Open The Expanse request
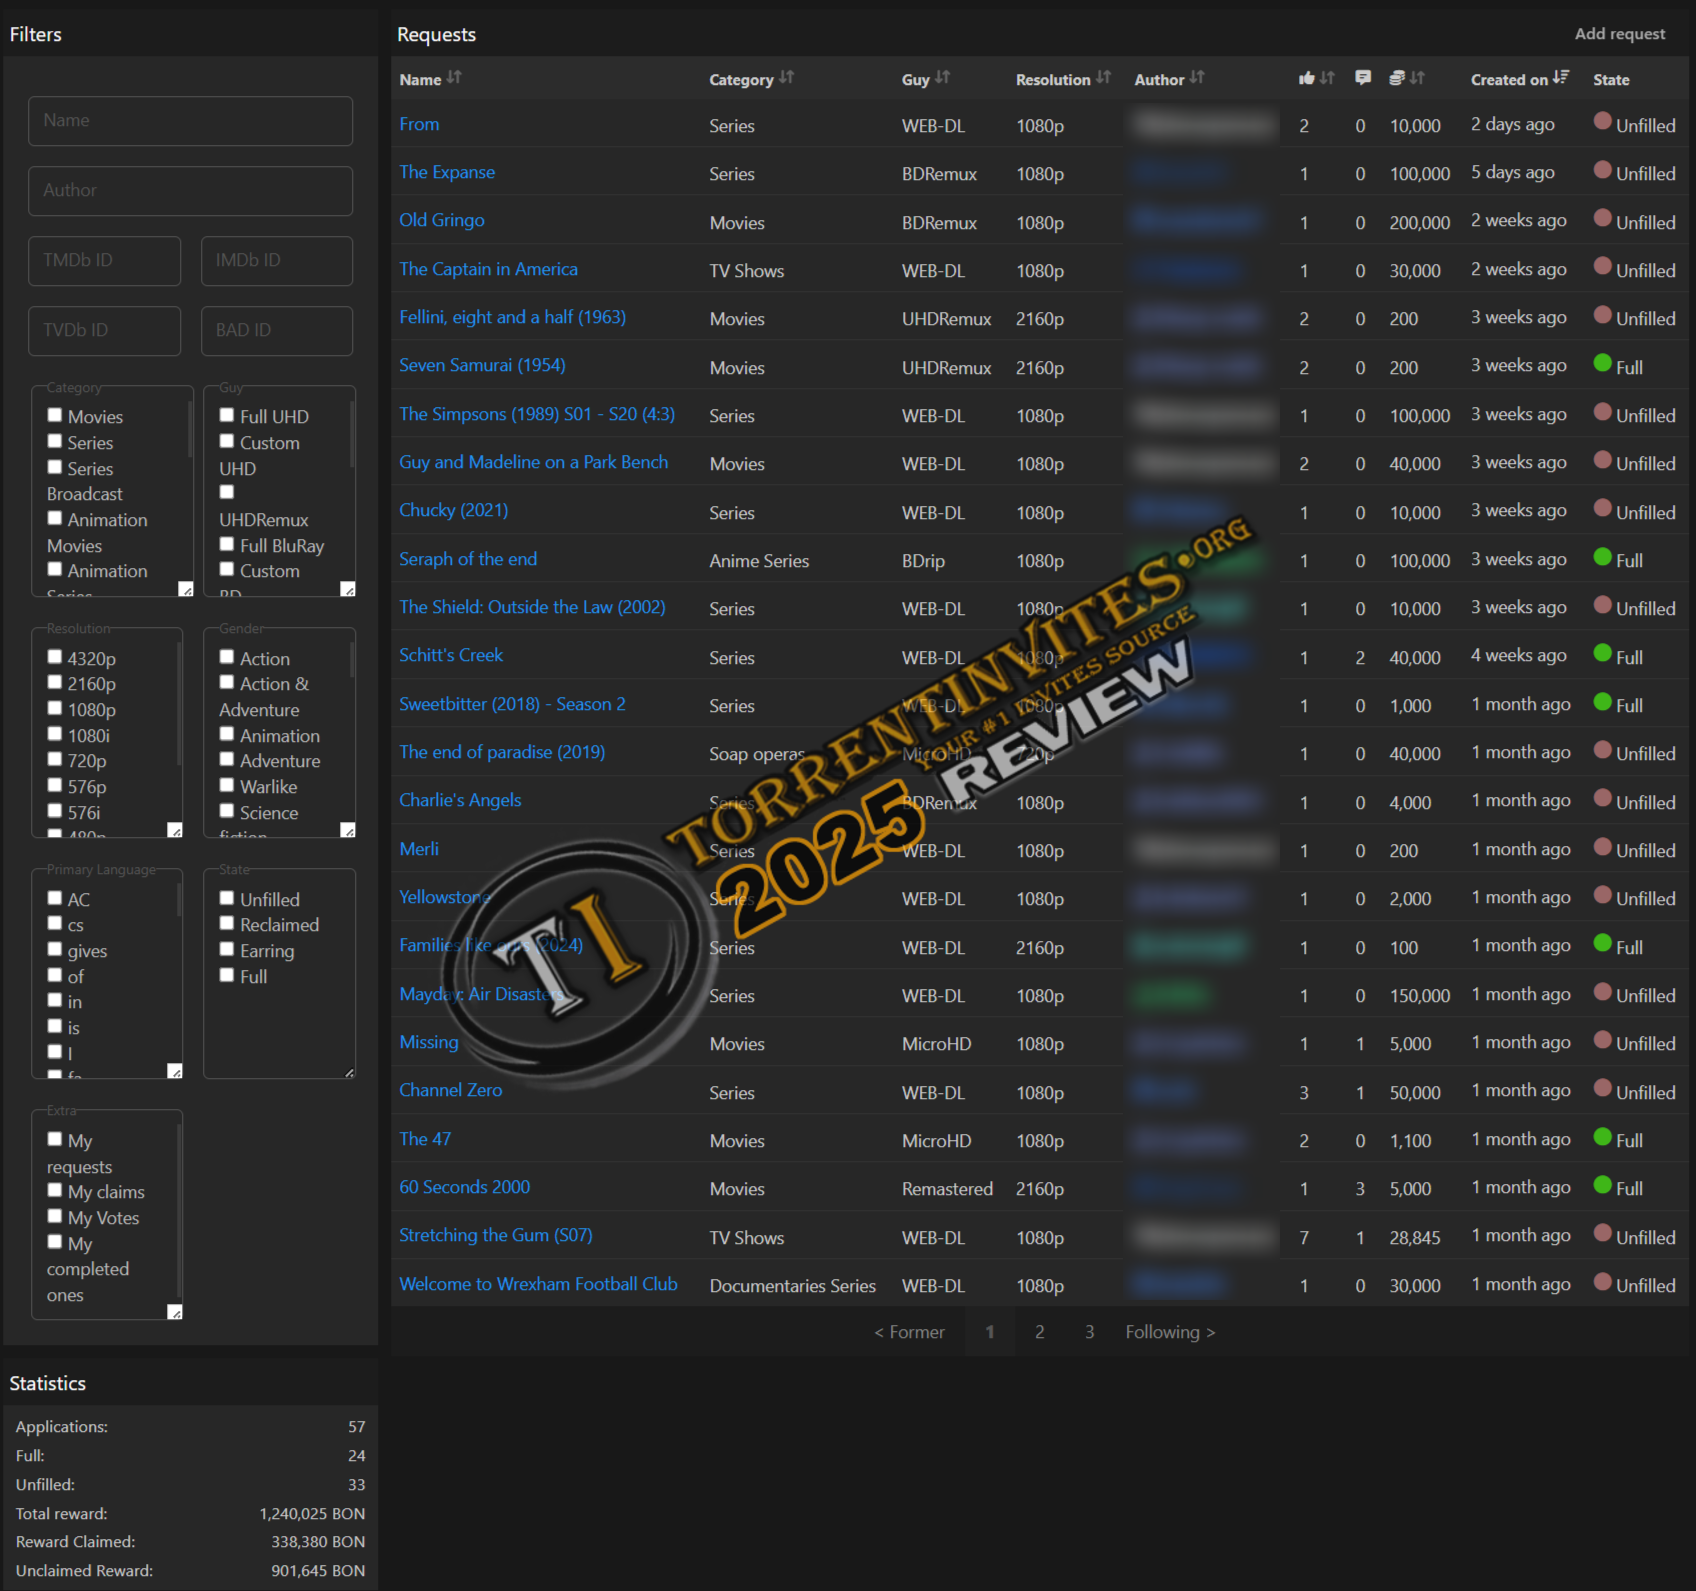The image size is (1696, 1591). pyautogui.click(x=447, y=172)
